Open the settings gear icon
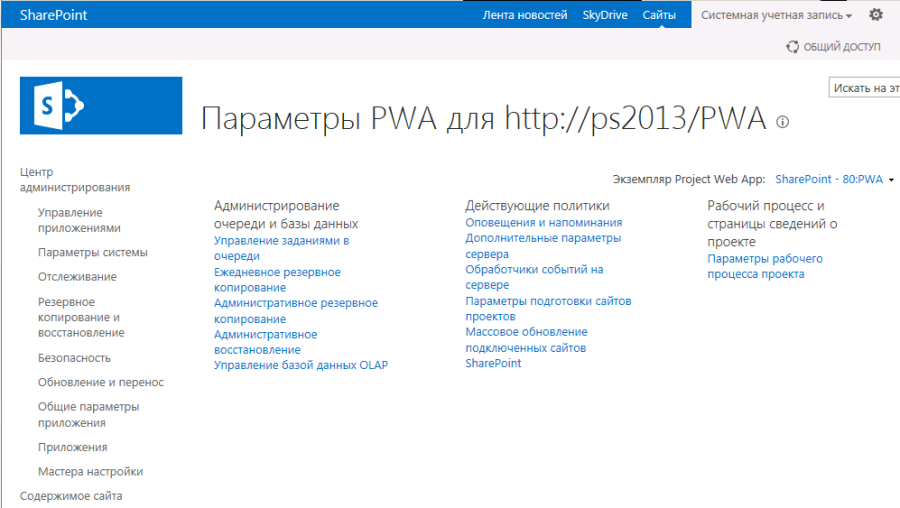 coord(875,14)
